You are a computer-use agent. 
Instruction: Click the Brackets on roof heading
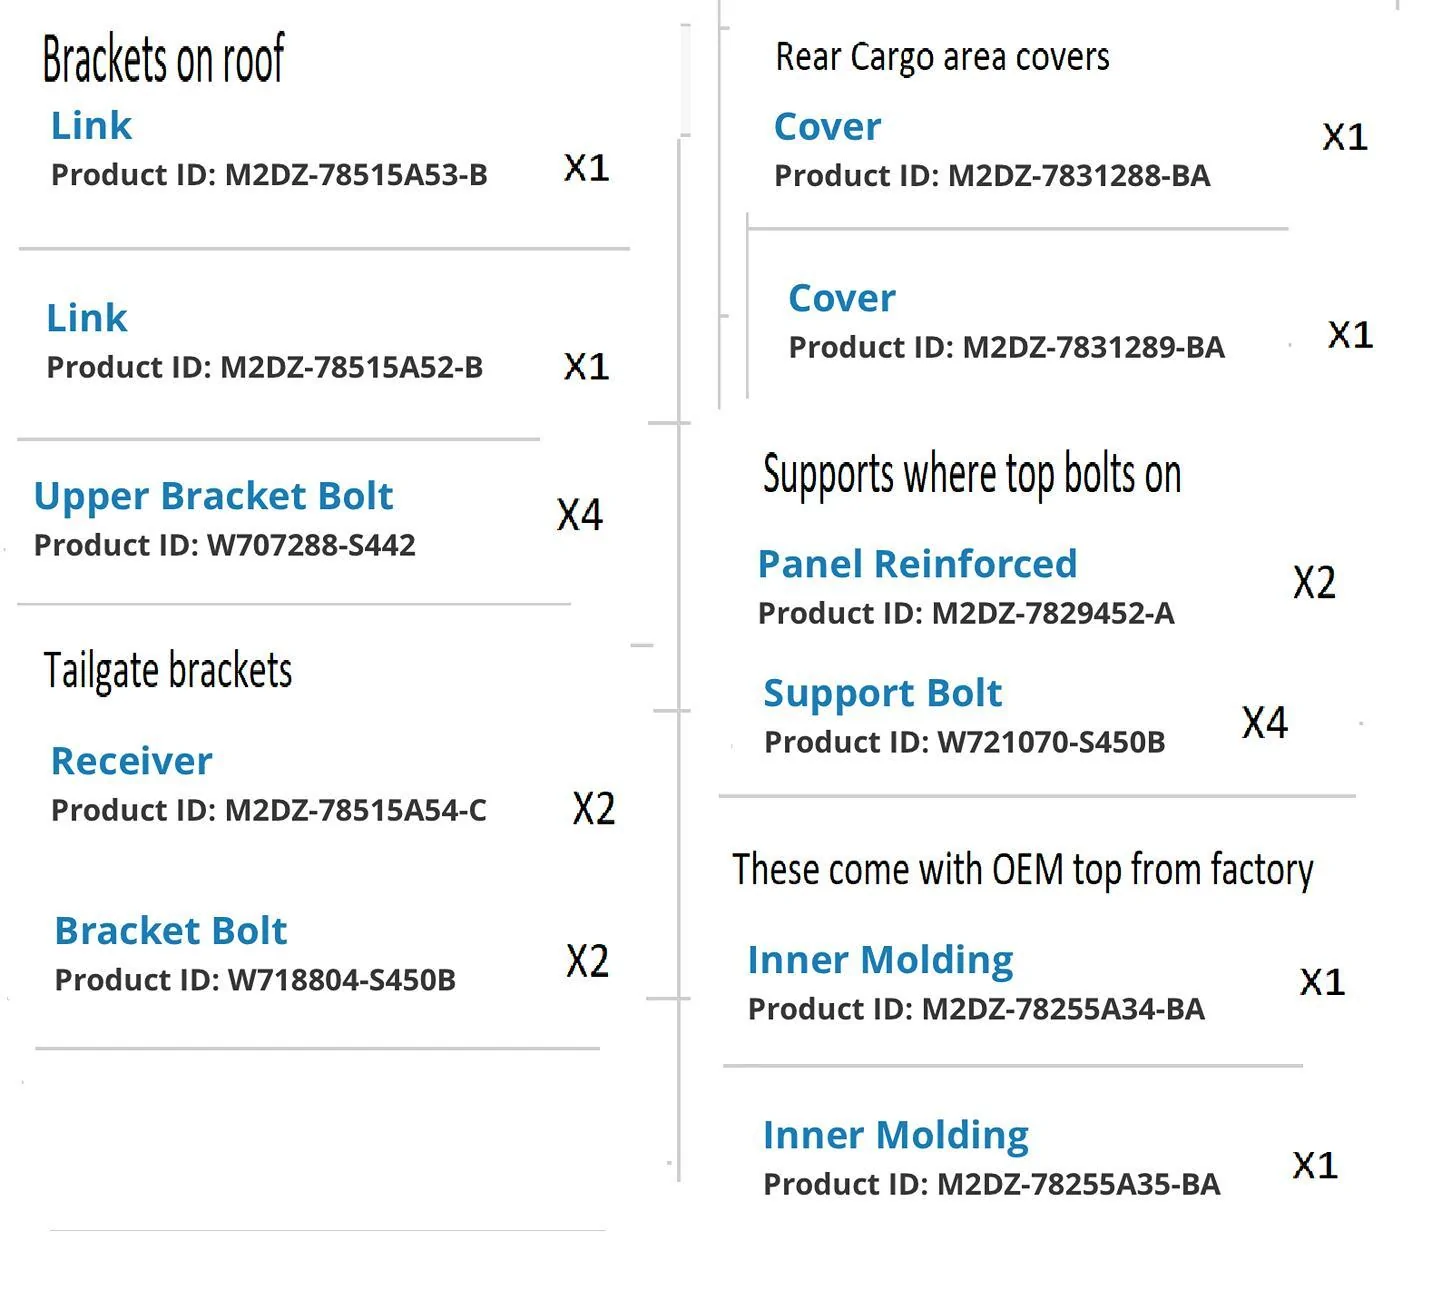(x=163, y=59)
